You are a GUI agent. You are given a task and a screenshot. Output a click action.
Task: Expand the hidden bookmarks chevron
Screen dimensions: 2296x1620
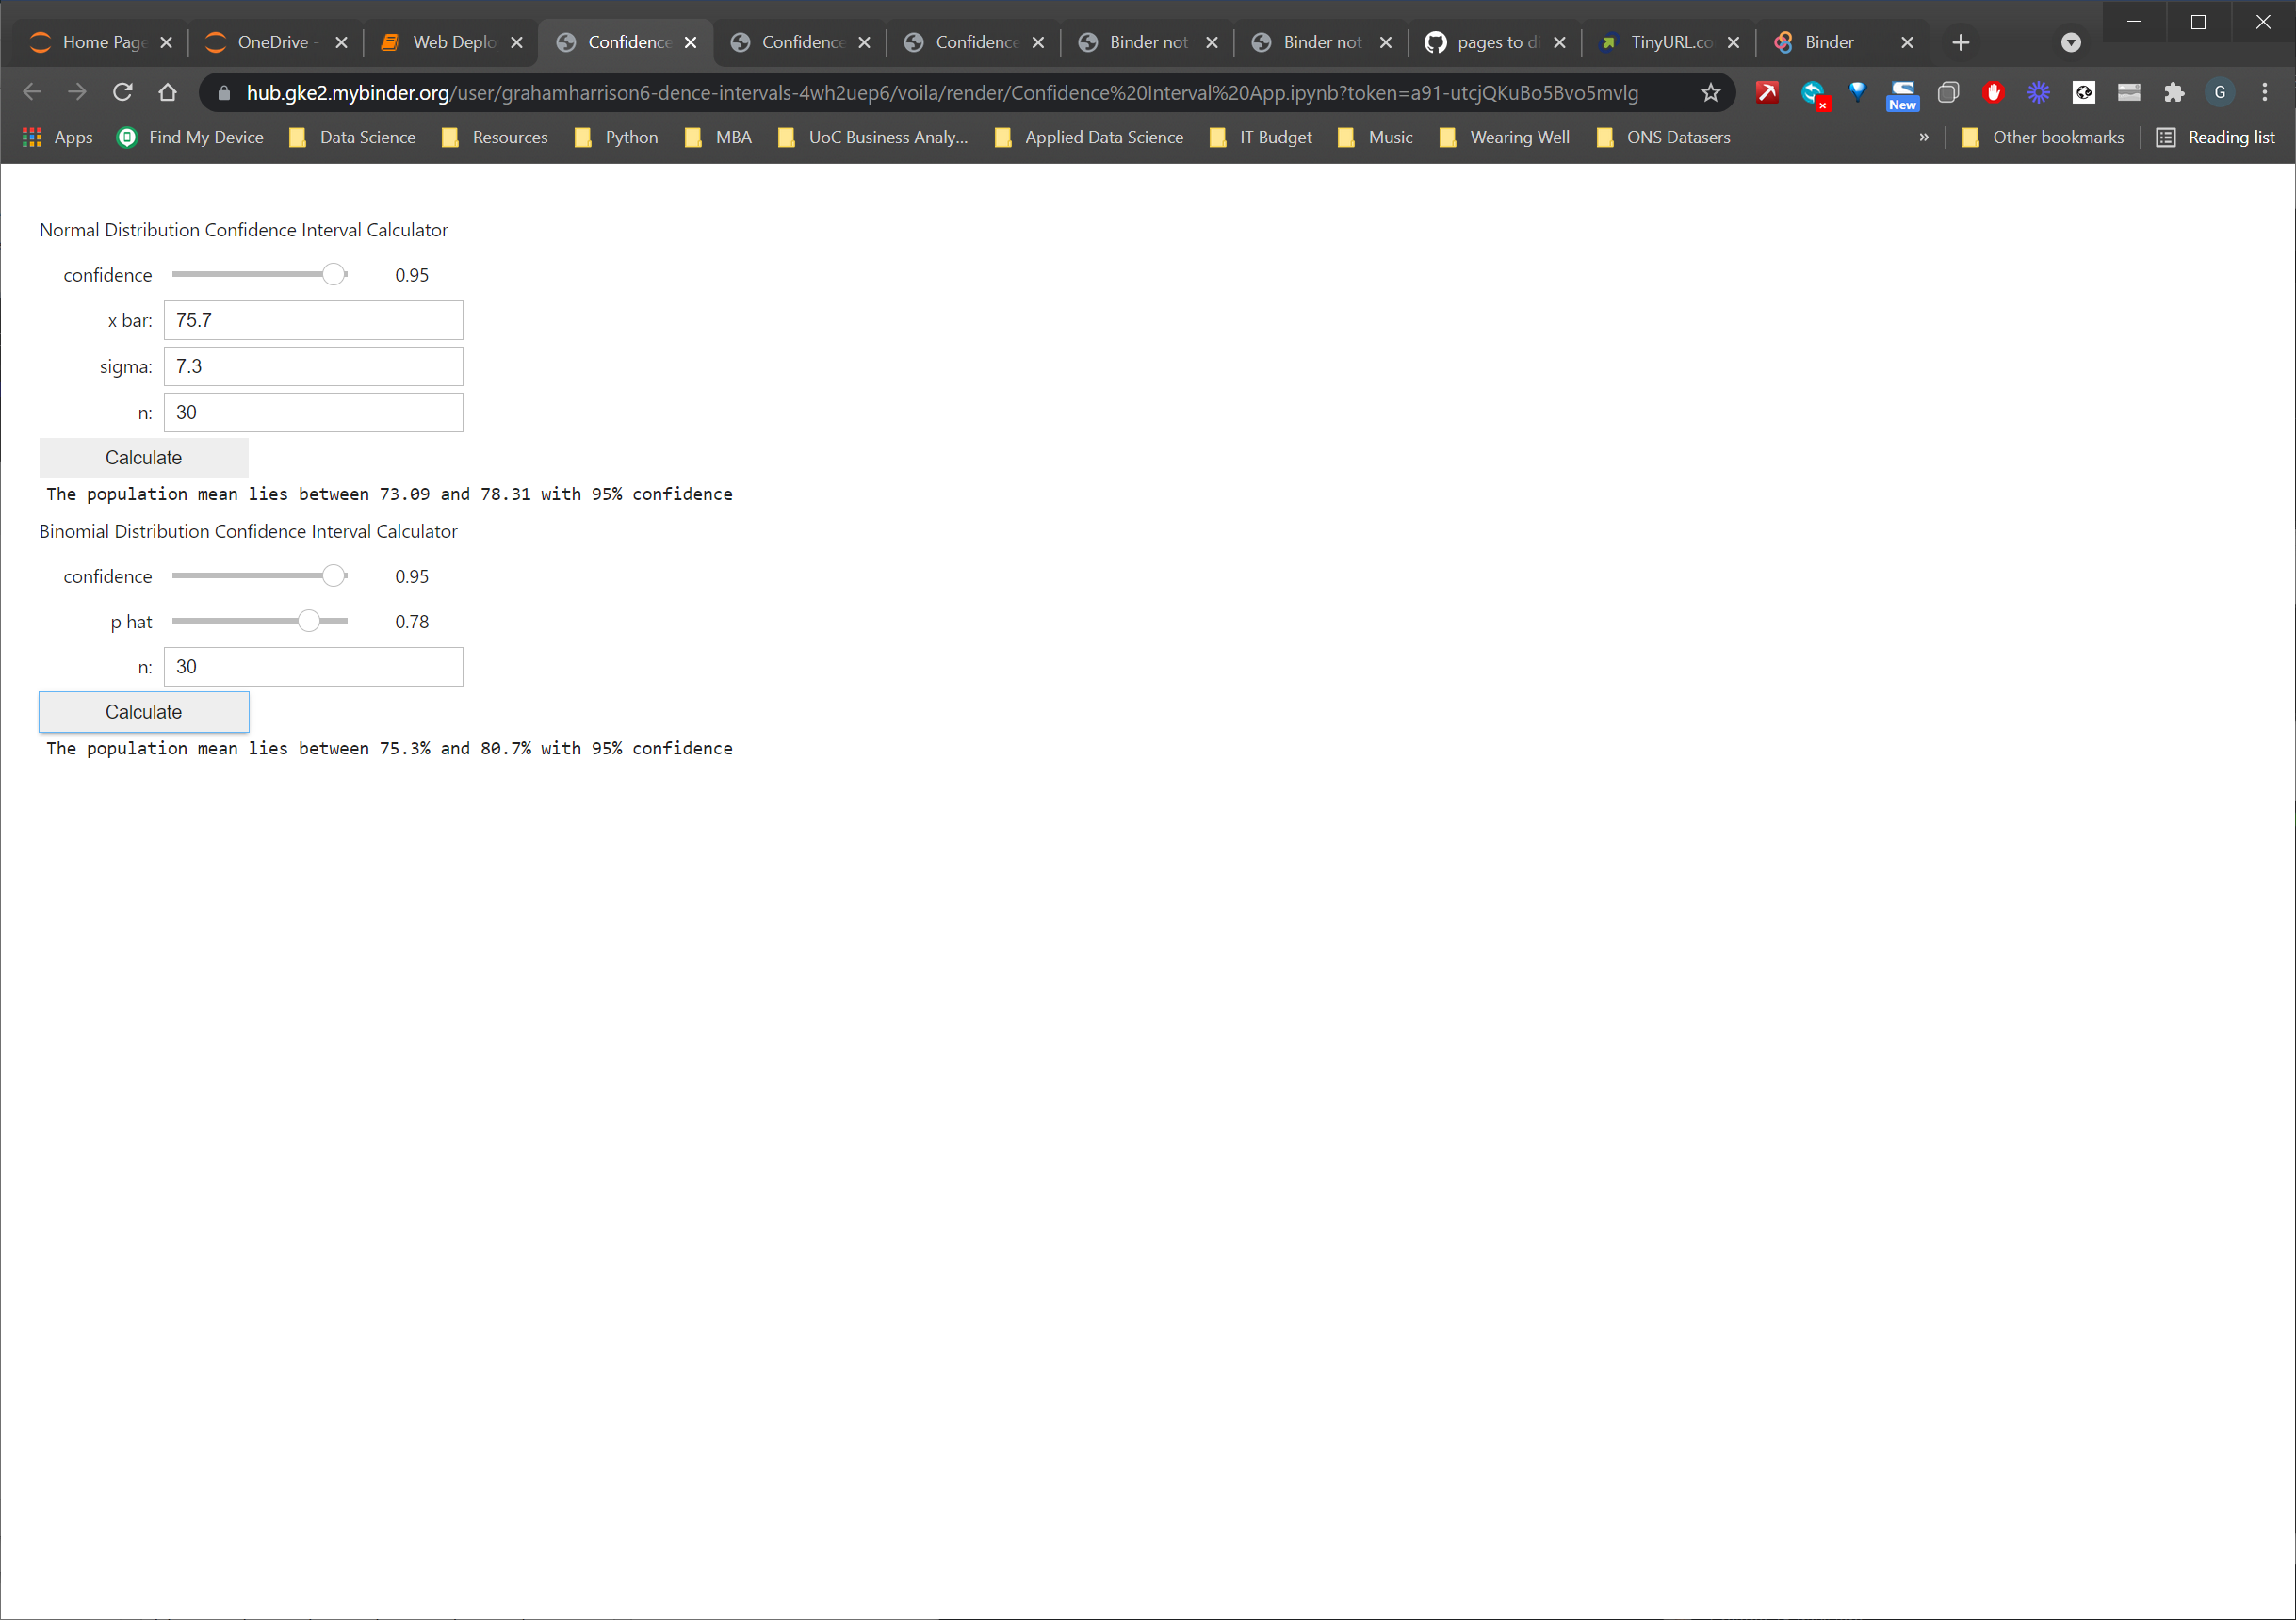pyautogui.click(x=1923, y=137)
